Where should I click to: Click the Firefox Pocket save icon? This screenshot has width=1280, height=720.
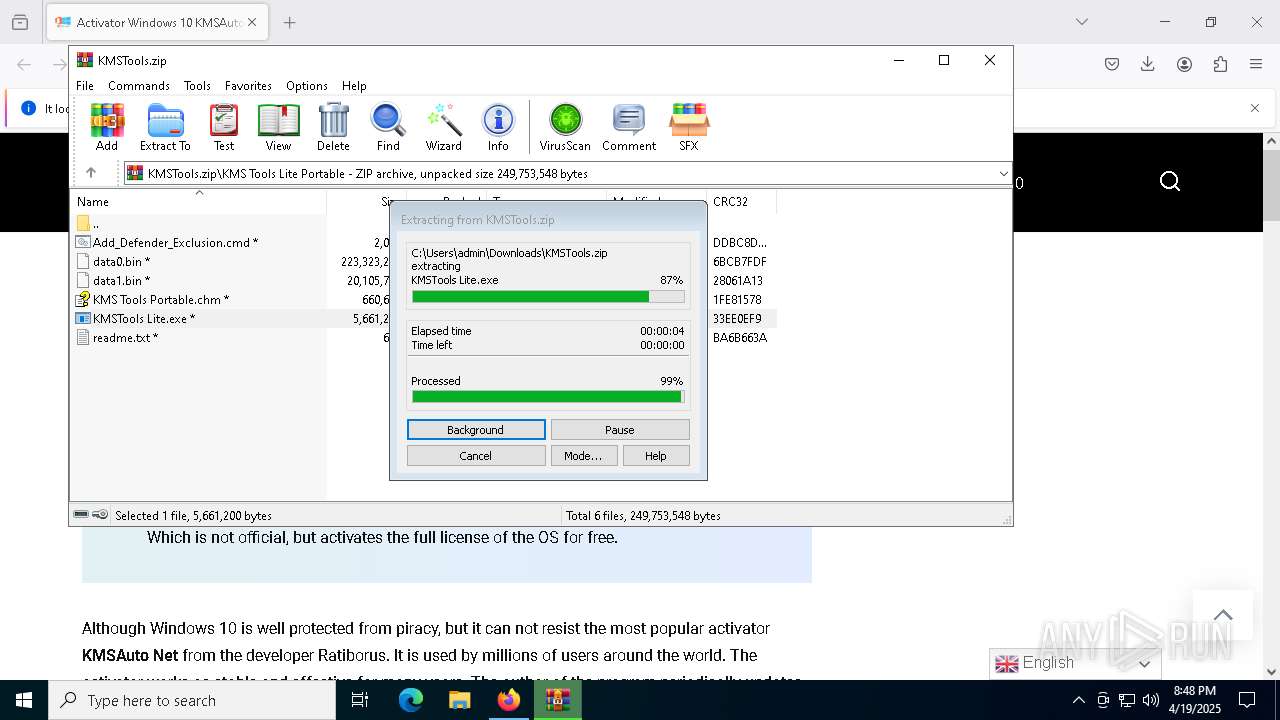click(x=1112, y=64)
